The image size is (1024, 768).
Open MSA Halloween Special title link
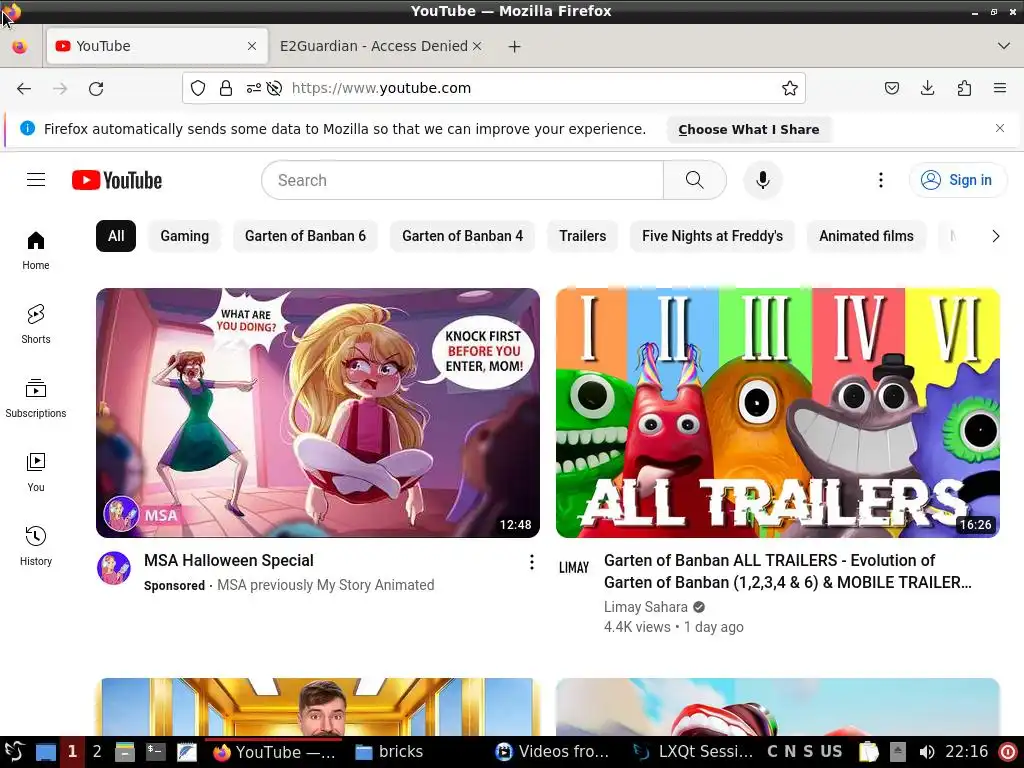click(229, 561)
